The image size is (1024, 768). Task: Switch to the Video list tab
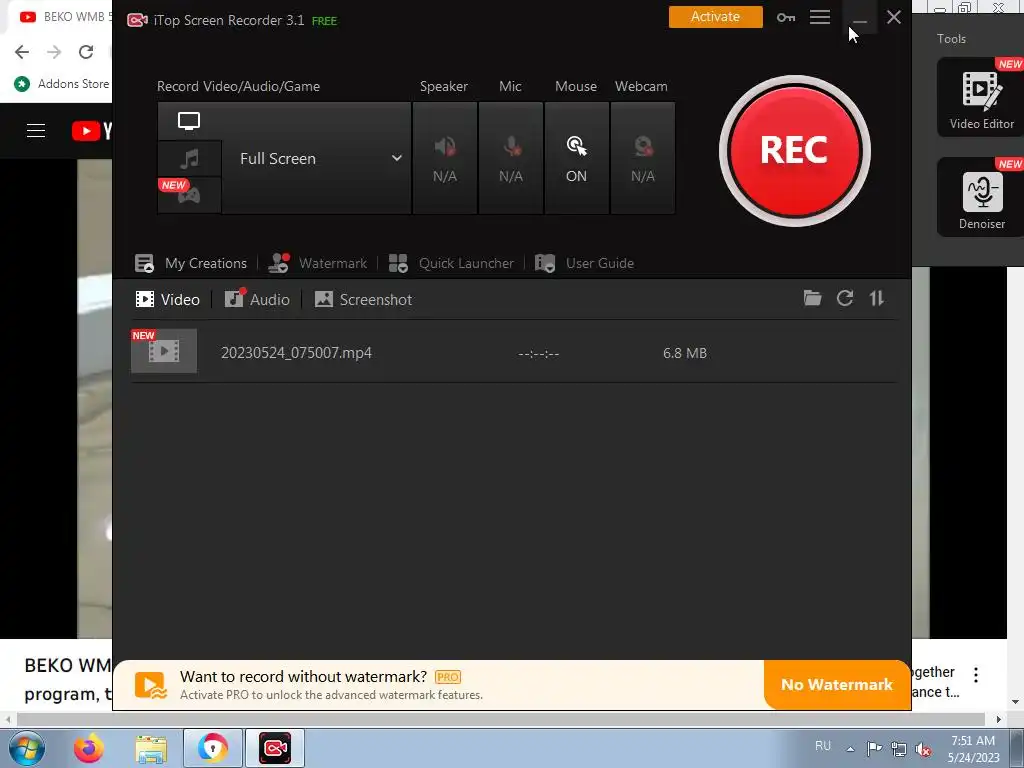[x=167, y=299]
